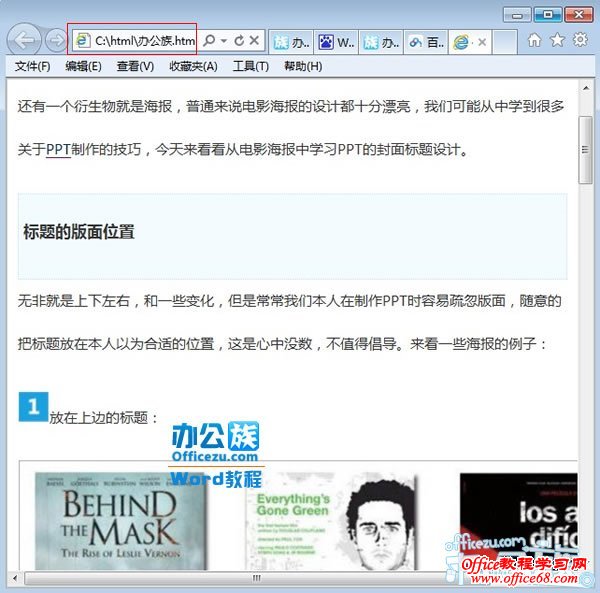Image resolution: width=600 pixels, height=593 pixels.
Task: Click the heading 标题的版面位置
Action: point(79,232)
